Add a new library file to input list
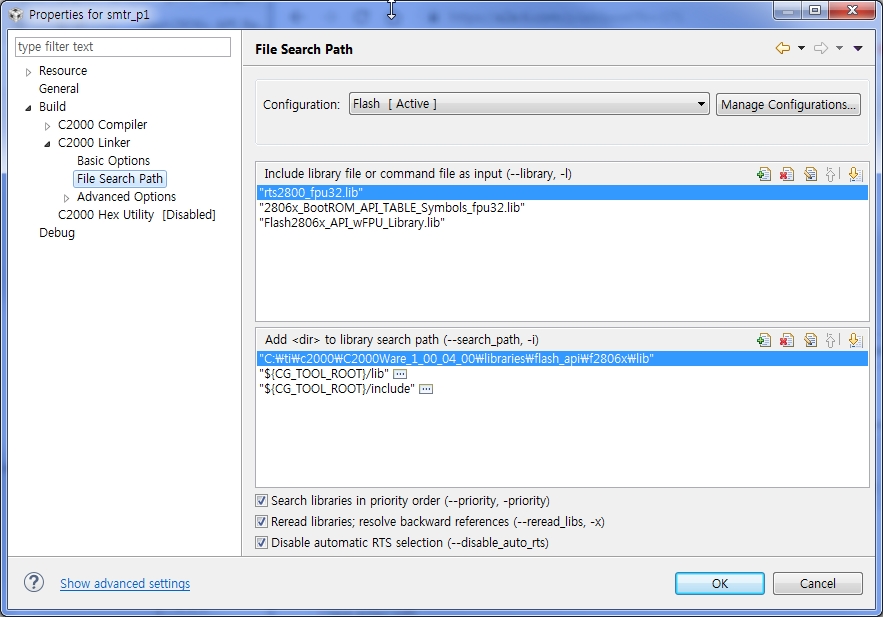The height and width of the screenshot is (617, 883). pyautogui.click(x=765, y=174)
